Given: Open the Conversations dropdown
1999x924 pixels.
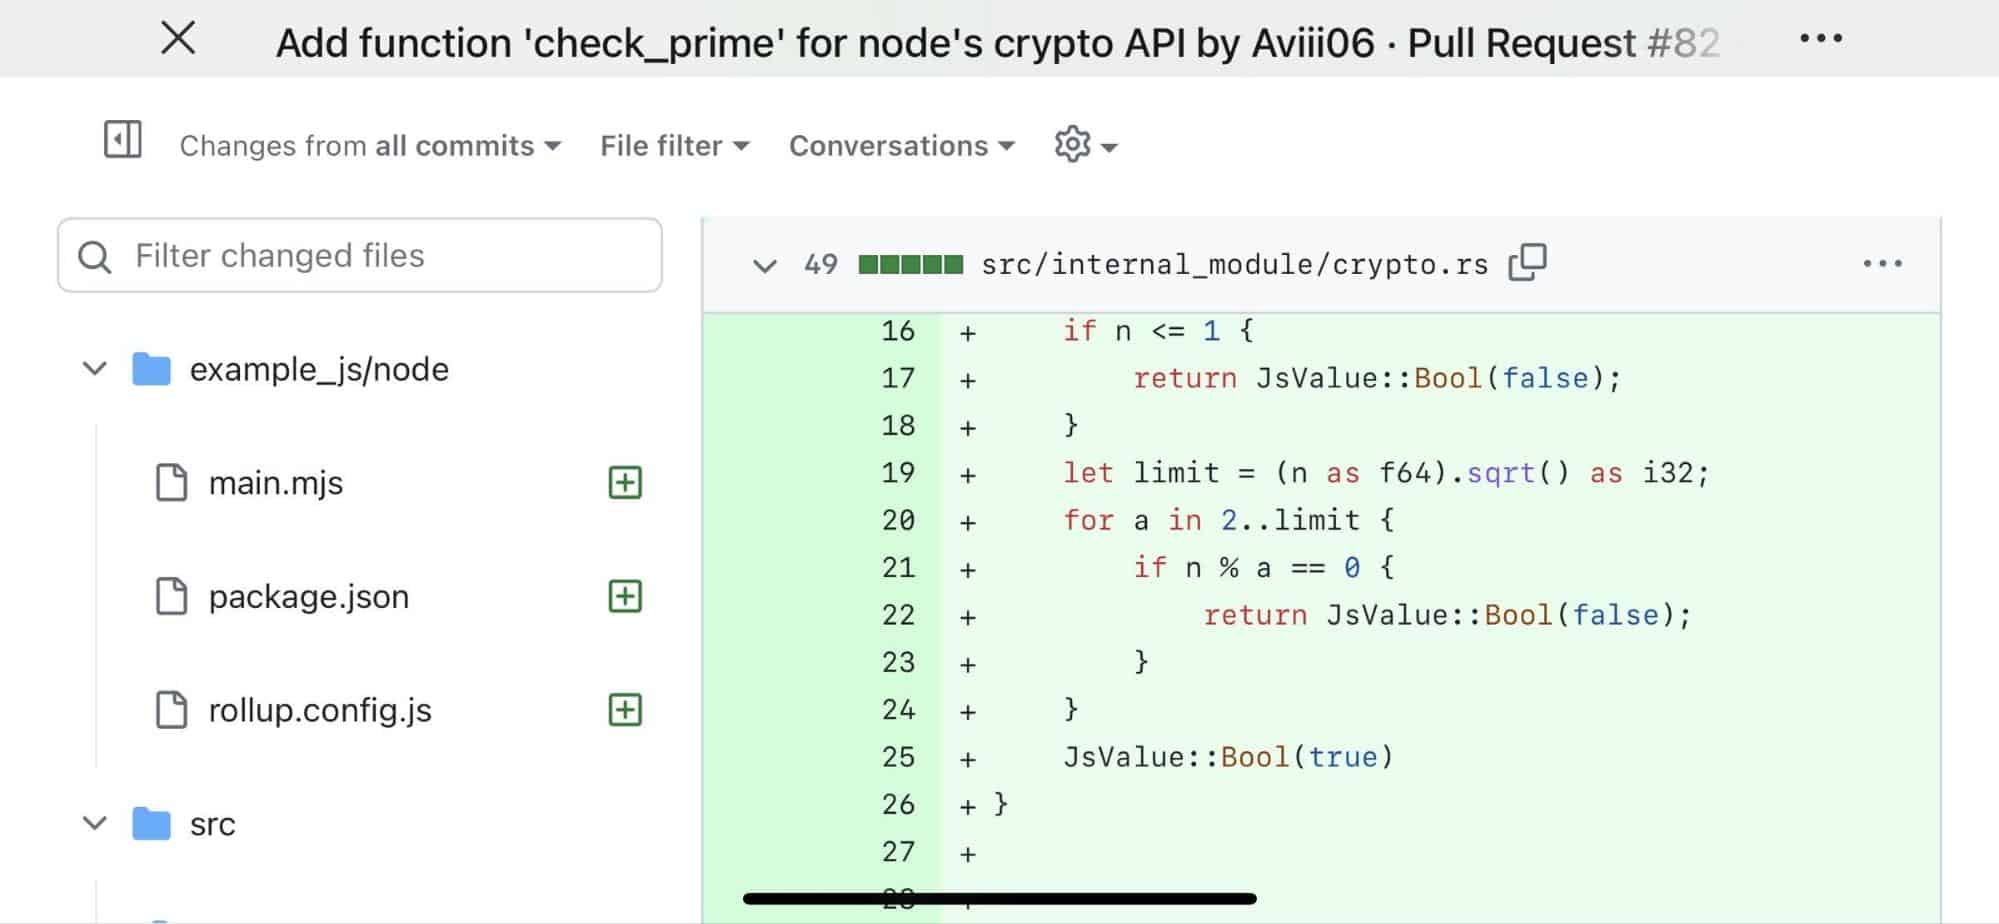Looking at the screenshot, I should (901, 146).
